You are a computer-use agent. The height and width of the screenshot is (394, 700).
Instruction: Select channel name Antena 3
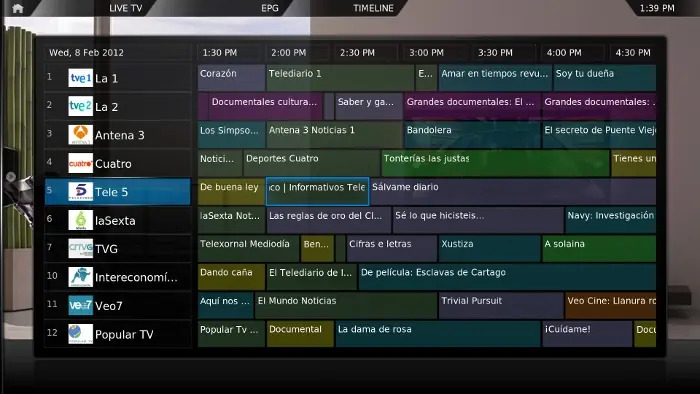tap(120, 135)
